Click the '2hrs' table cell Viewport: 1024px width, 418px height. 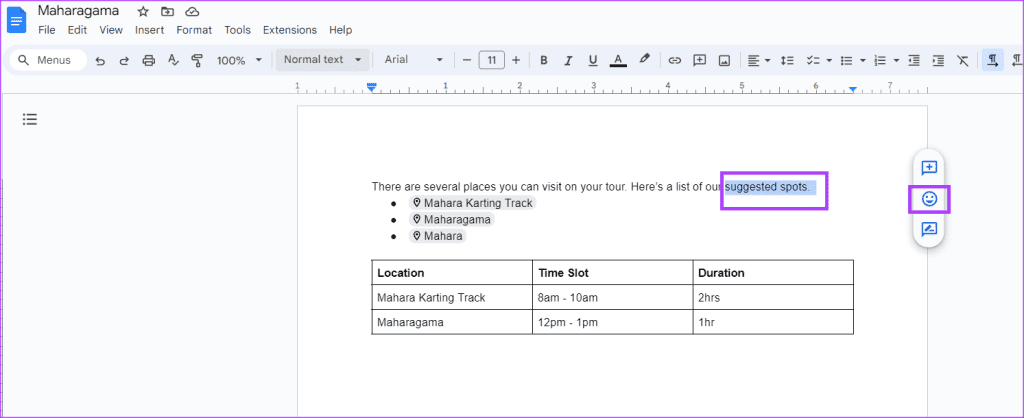pos(773,297)
